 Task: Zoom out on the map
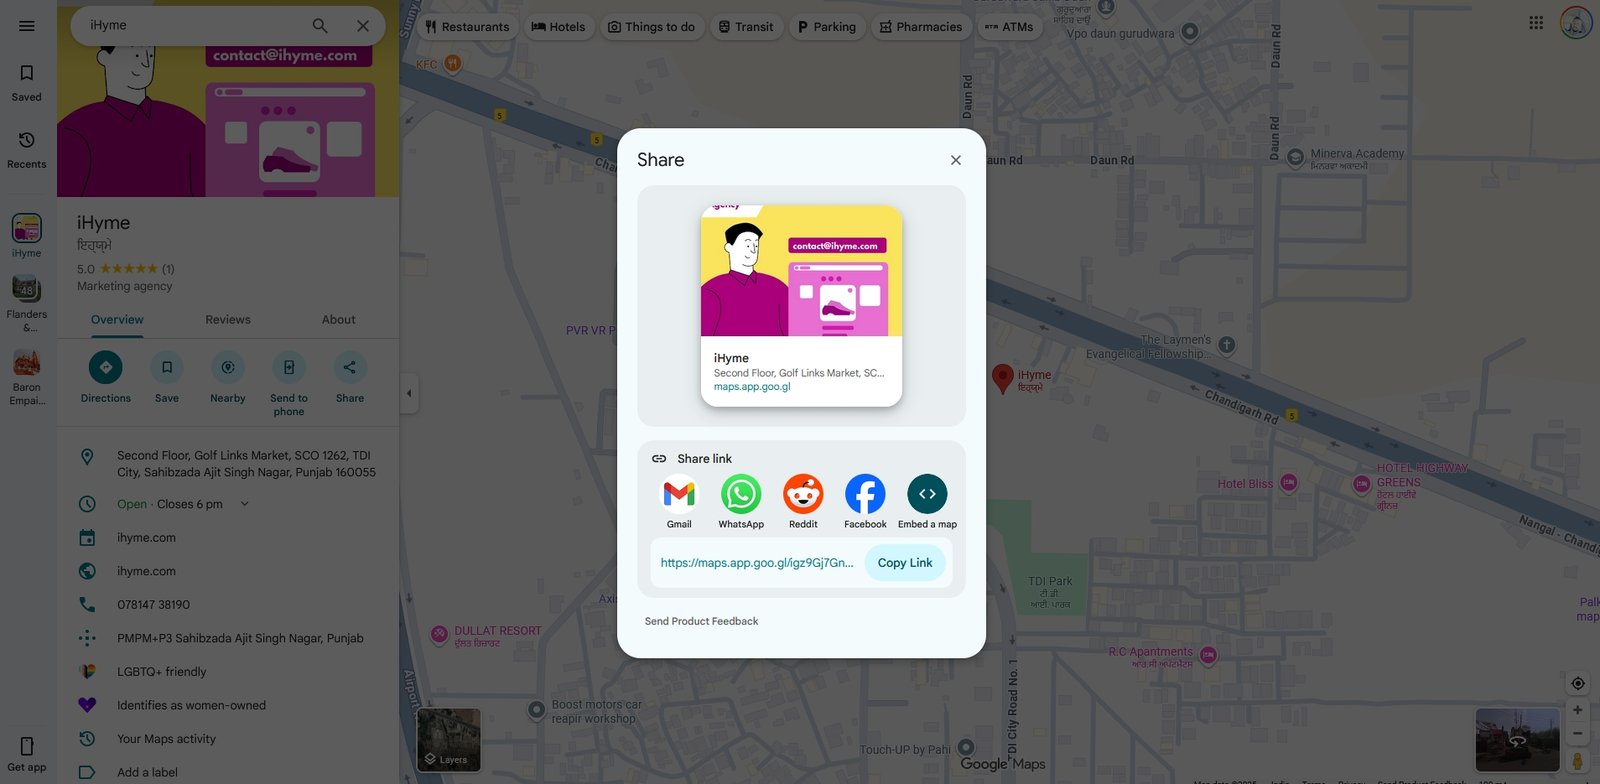coord(1577,734)
